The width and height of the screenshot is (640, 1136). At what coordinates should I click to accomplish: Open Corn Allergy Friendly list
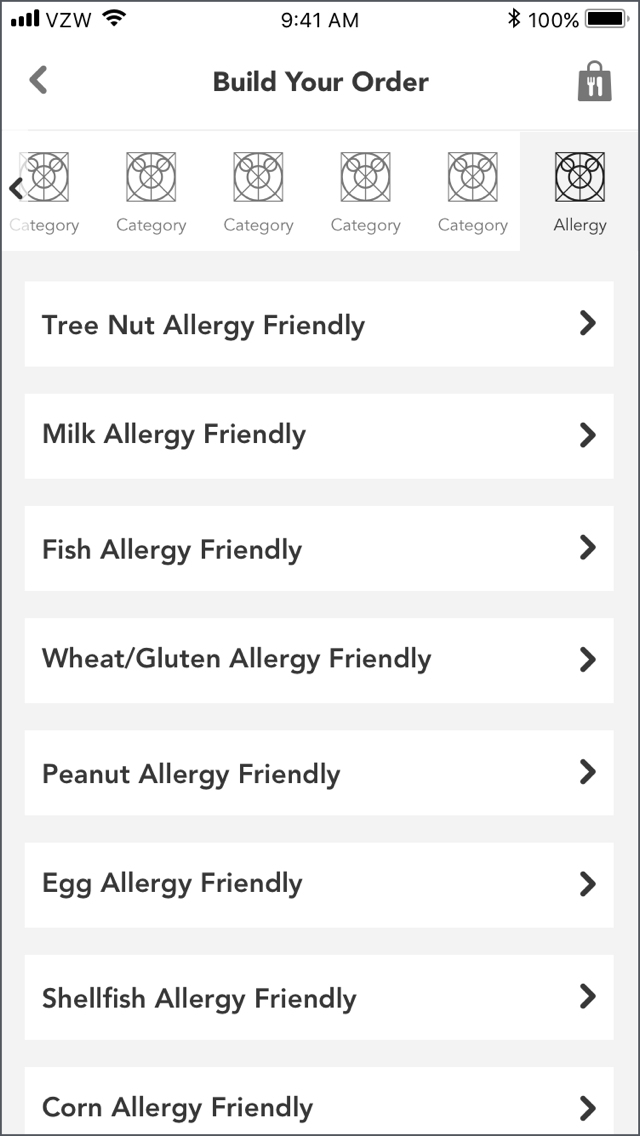tap(318, 1105)
